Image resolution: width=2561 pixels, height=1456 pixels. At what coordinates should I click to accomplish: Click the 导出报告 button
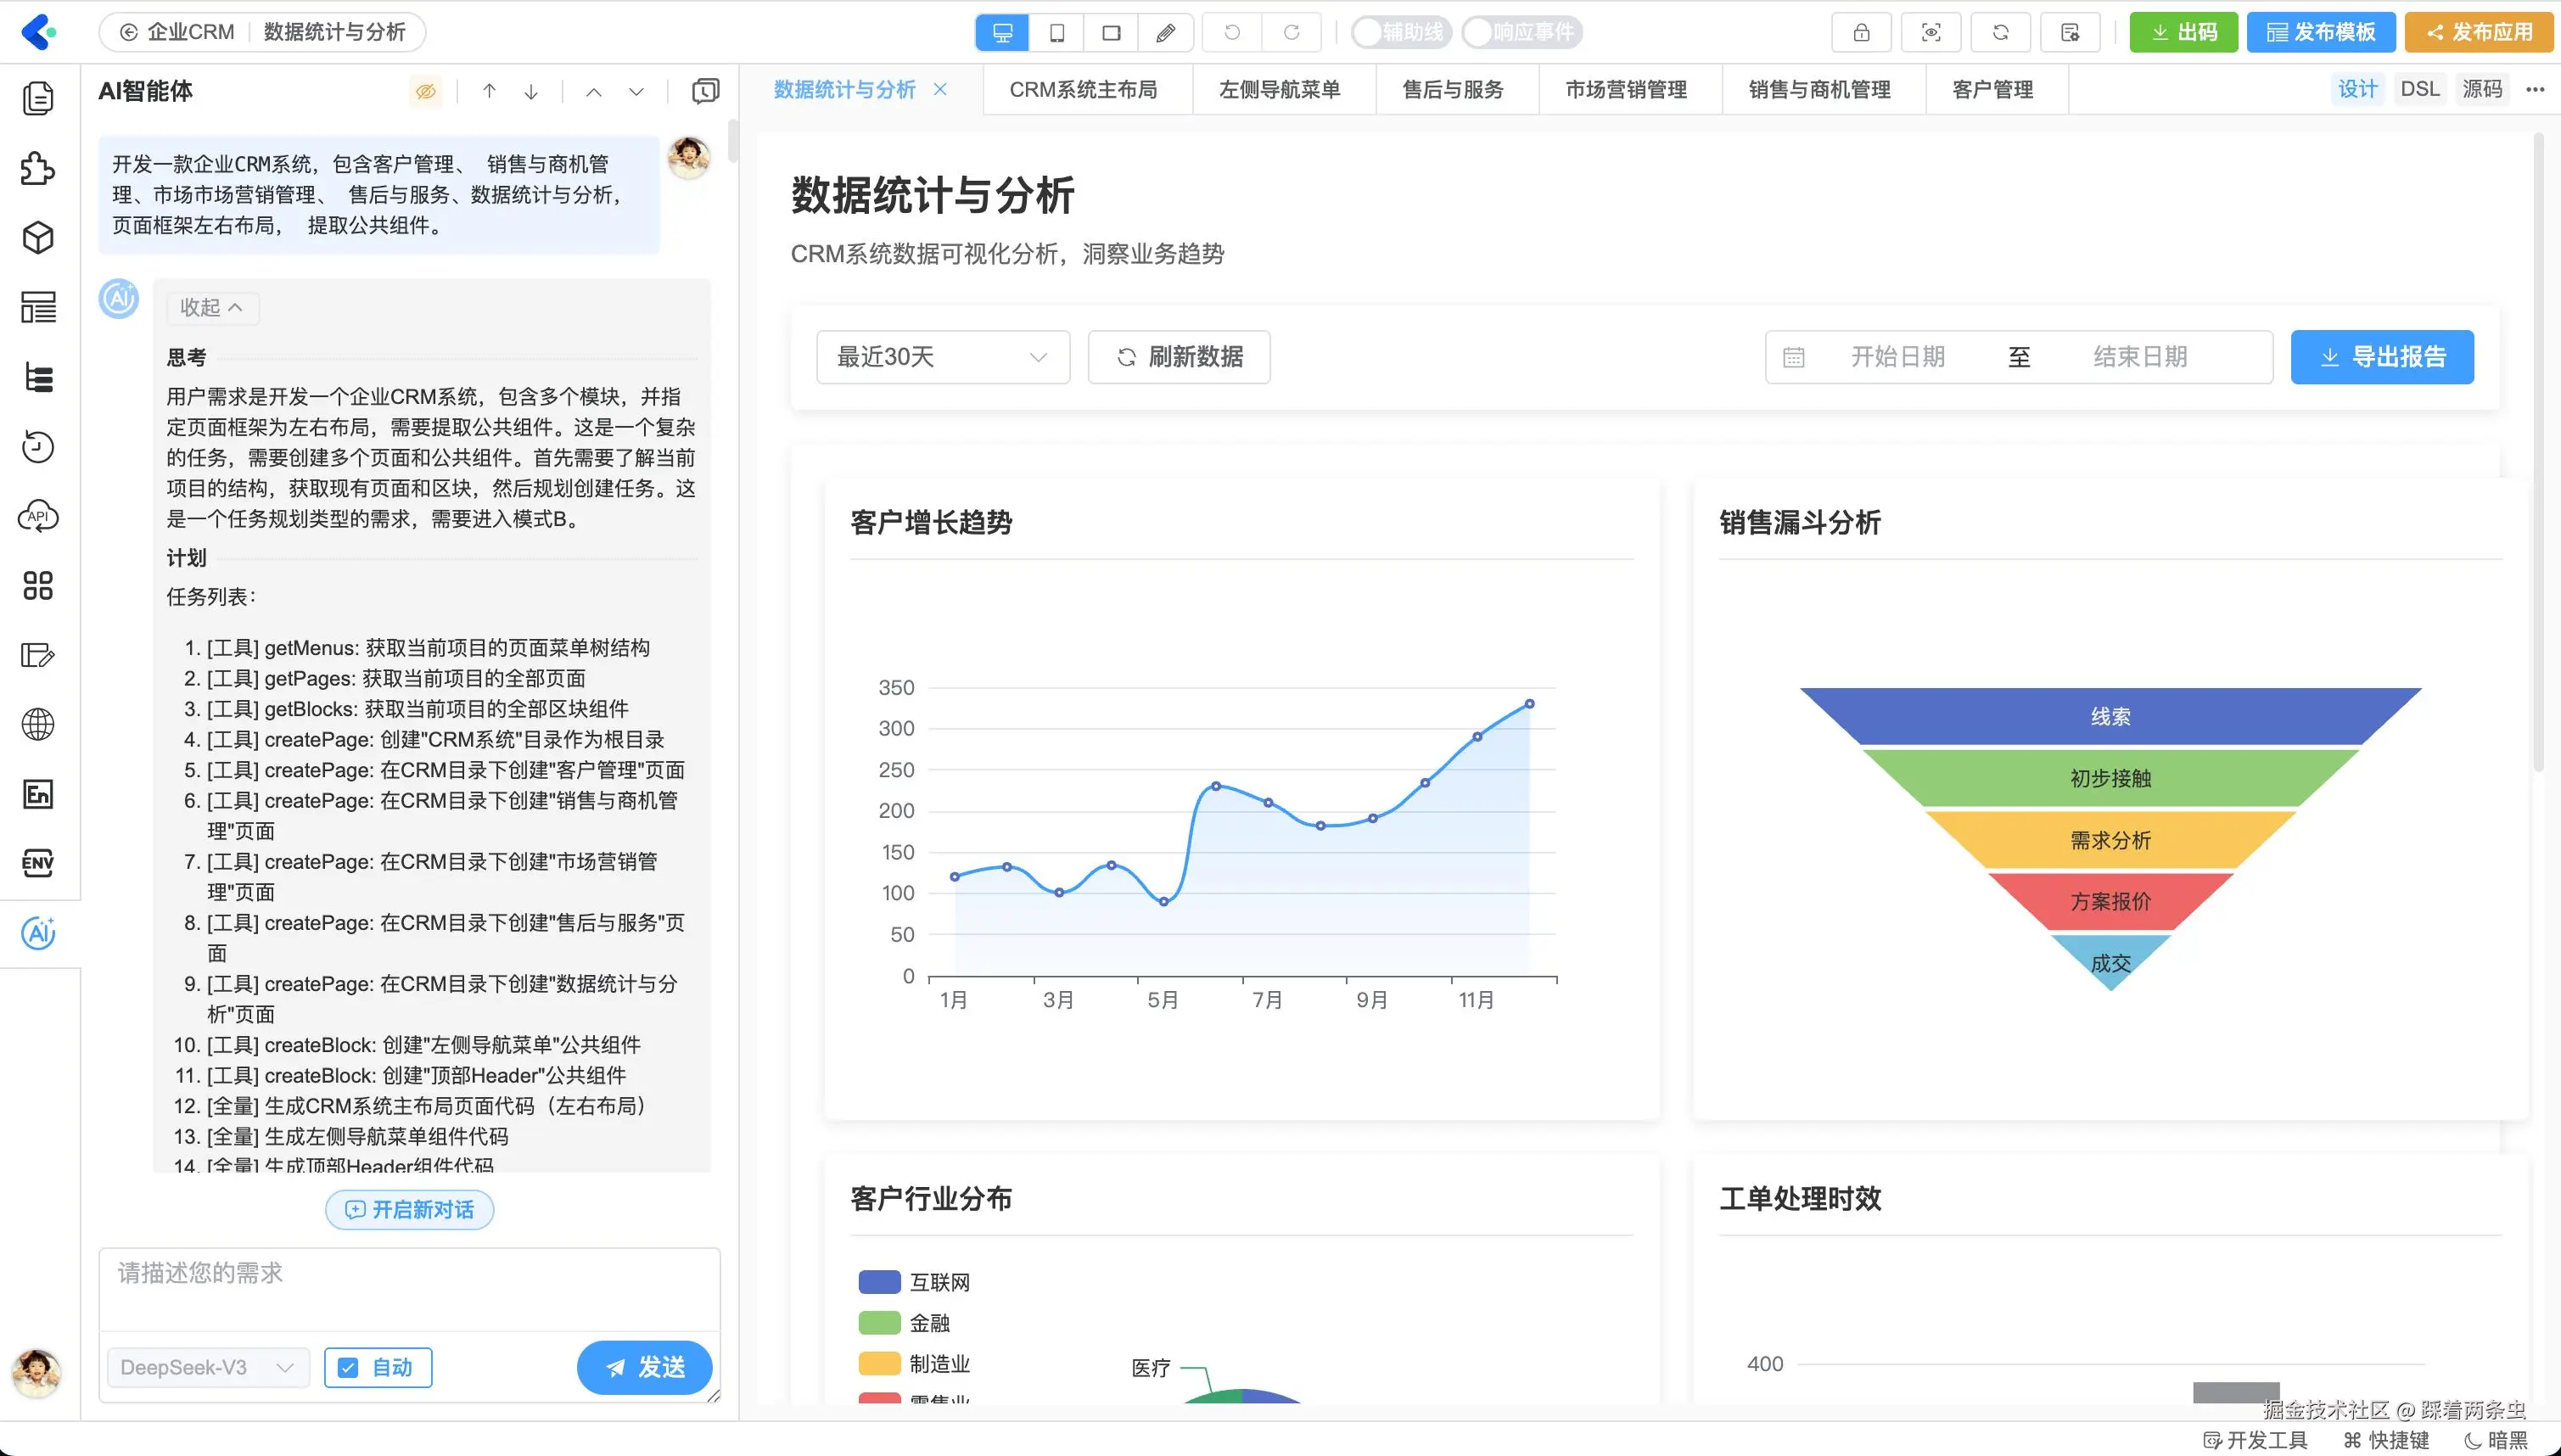click(2381, 357)
